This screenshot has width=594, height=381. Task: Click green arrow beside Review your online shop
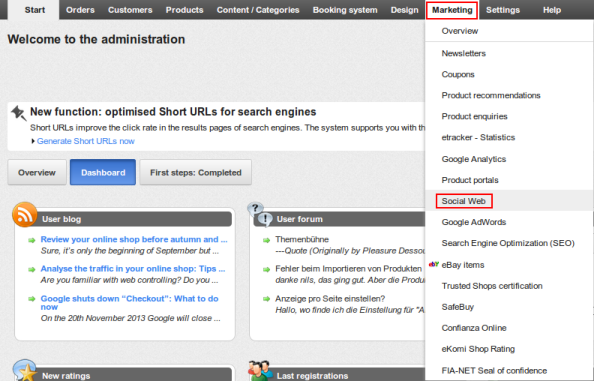coord(32,240)
